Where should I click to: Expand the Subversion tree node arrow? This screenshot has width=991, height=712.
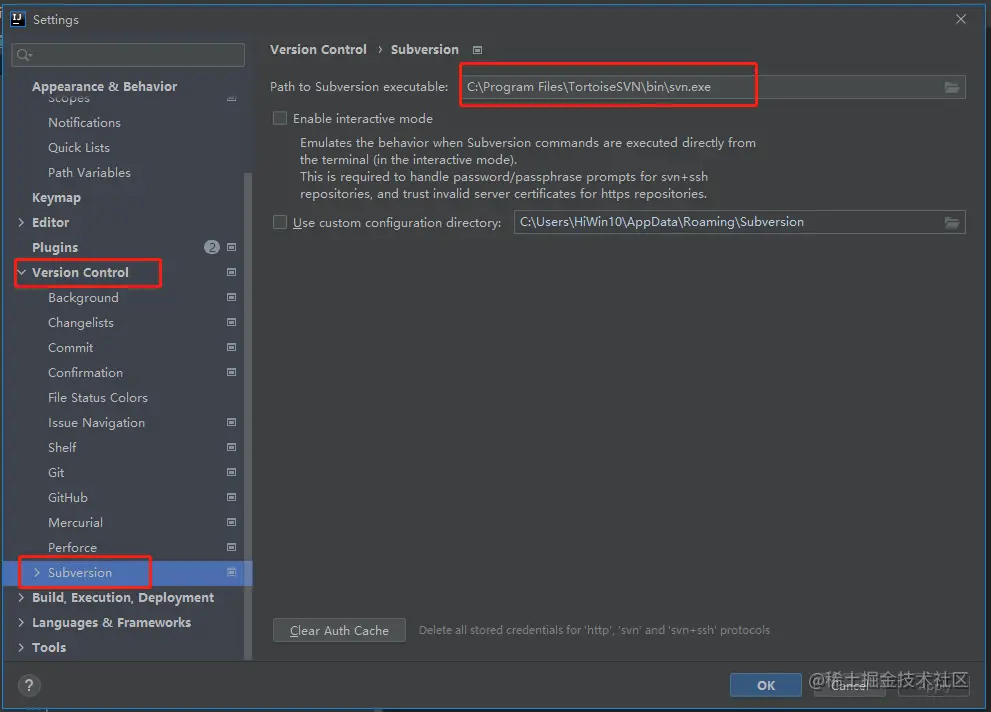pyautogui.click(x=37, y=572)
